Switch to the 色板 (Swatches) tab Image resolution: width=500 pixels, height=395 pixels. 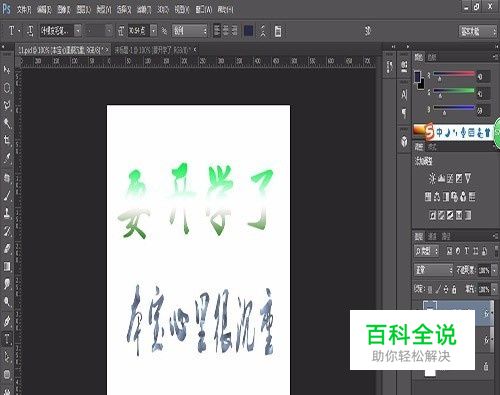432,57
